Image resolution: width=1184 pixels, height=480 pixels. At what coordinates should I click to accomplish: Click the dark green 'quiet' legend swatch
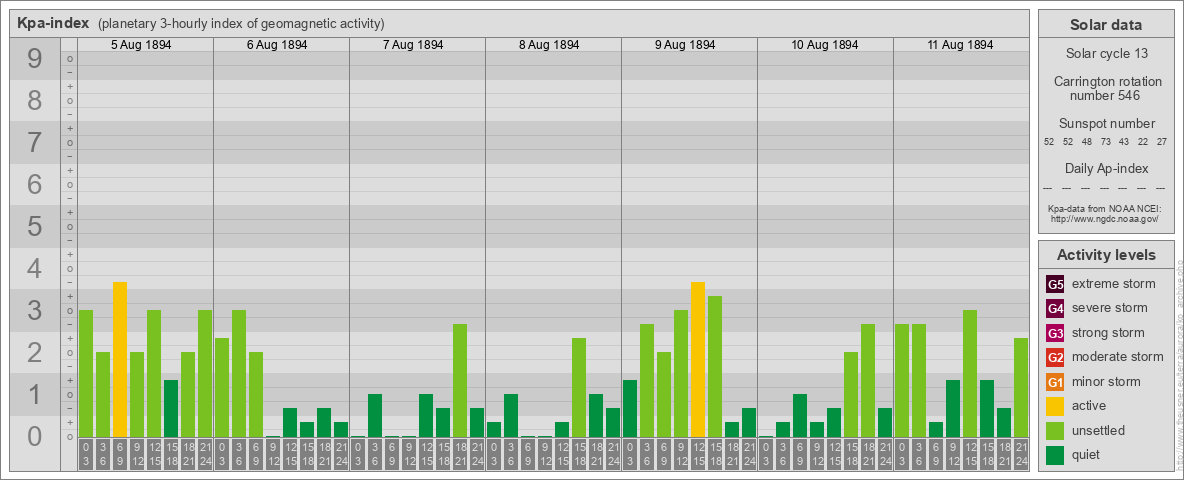1056,455
